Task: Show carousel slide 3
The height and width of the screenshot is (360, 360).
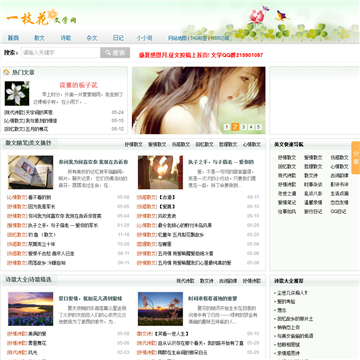Action: pos(243,127)
